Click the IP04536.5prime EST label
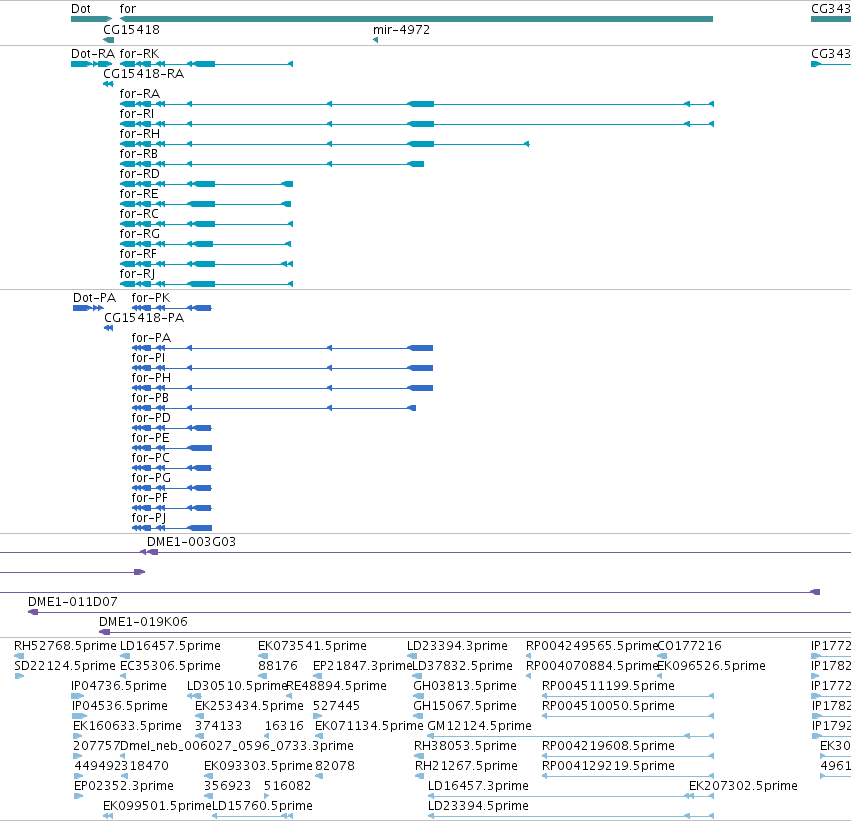The height and width of the screenshot is (821, 851). [119, 706]
